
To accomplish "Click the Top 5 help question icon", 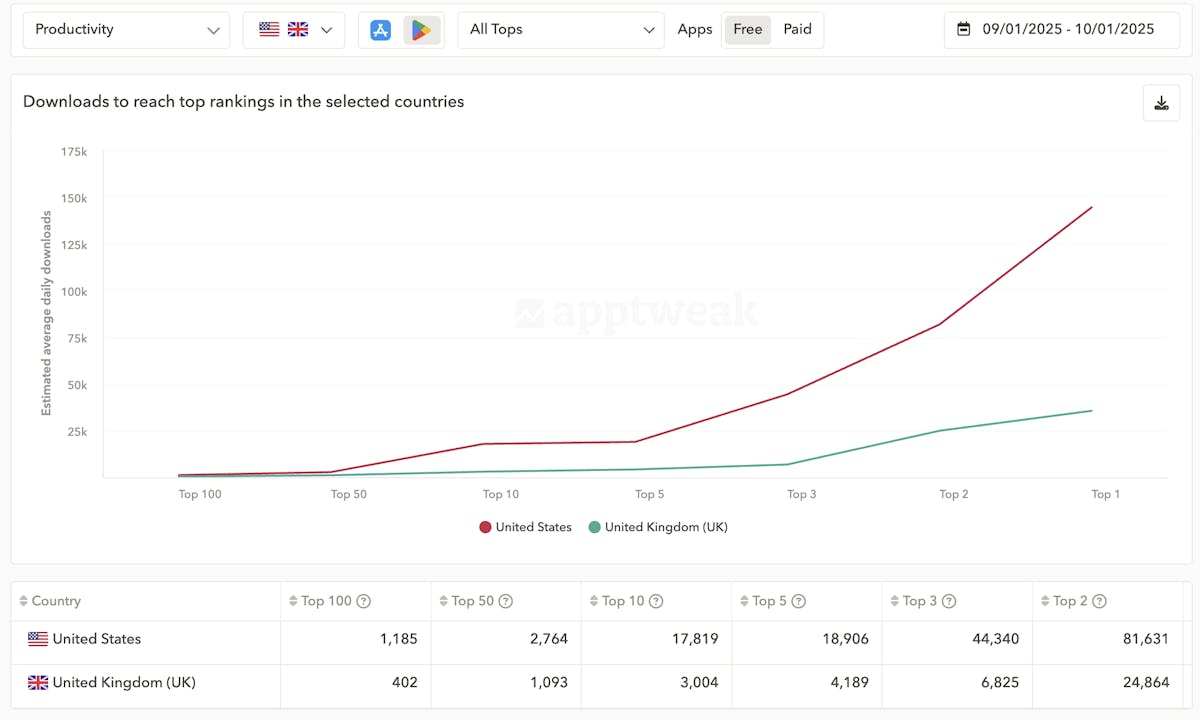I will tap(799, 601).
